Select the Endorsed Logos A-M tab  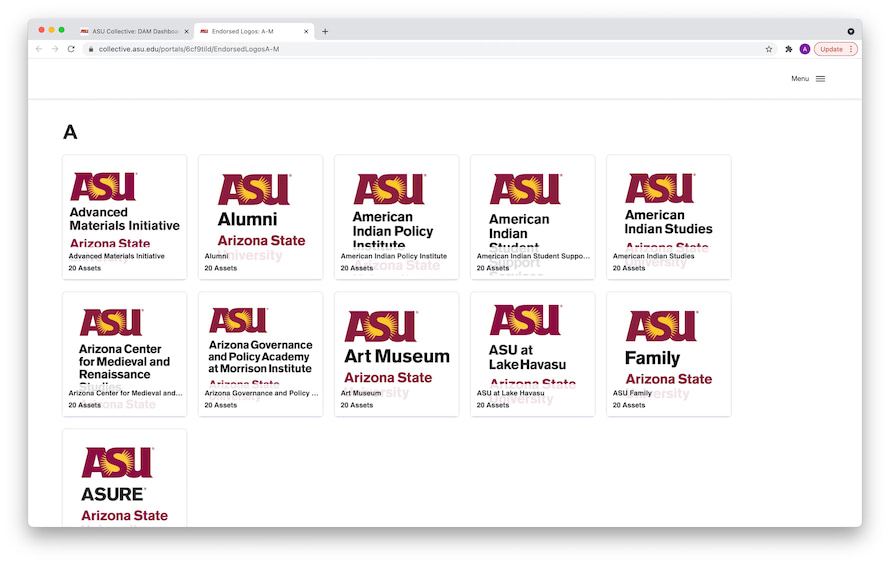coord(253,32)
